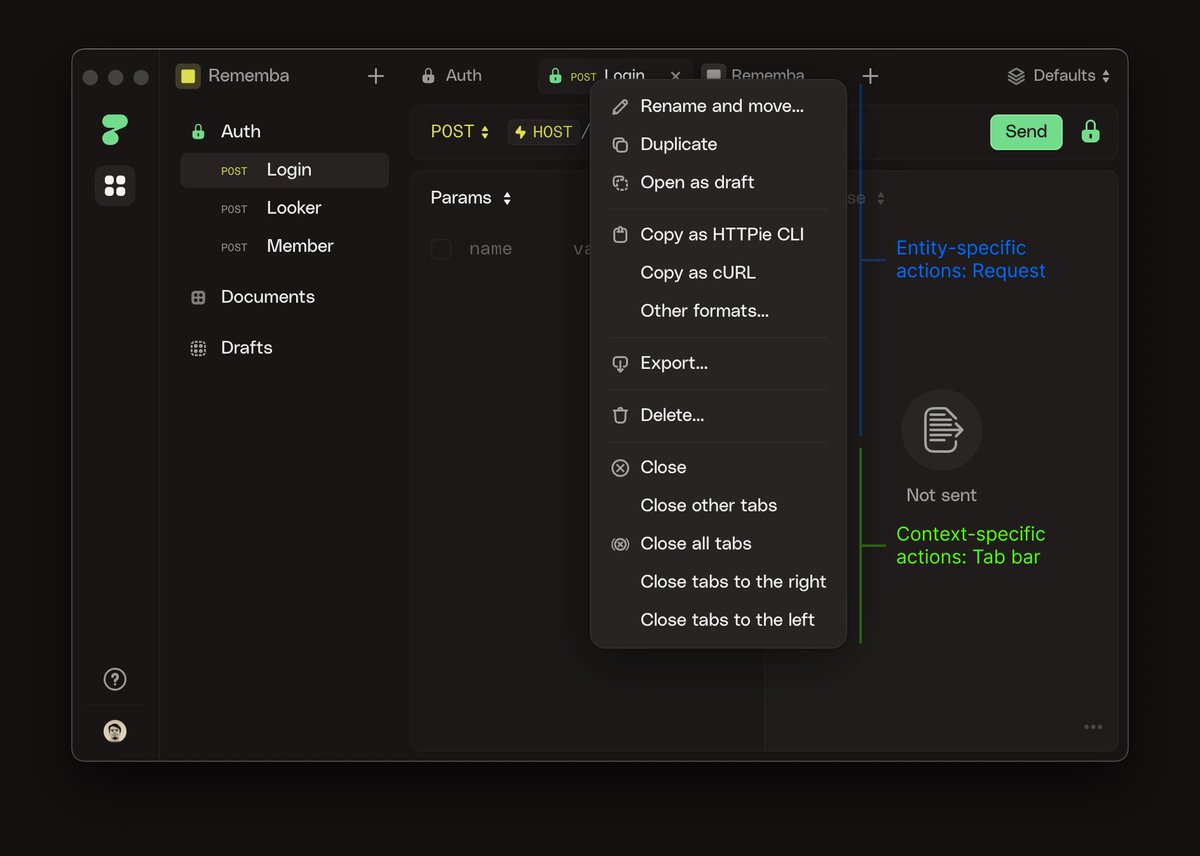Click the plus icon next to Rememba collection
Viewport: 1200px width, 856px height.
coord(376,75)
